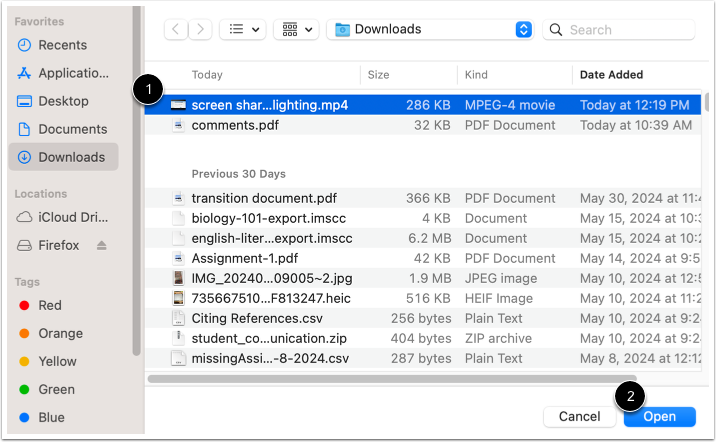This screenshot has width=716, height=442.
Task: Select Desktop in the sidebar
Action: click(63, 101)
